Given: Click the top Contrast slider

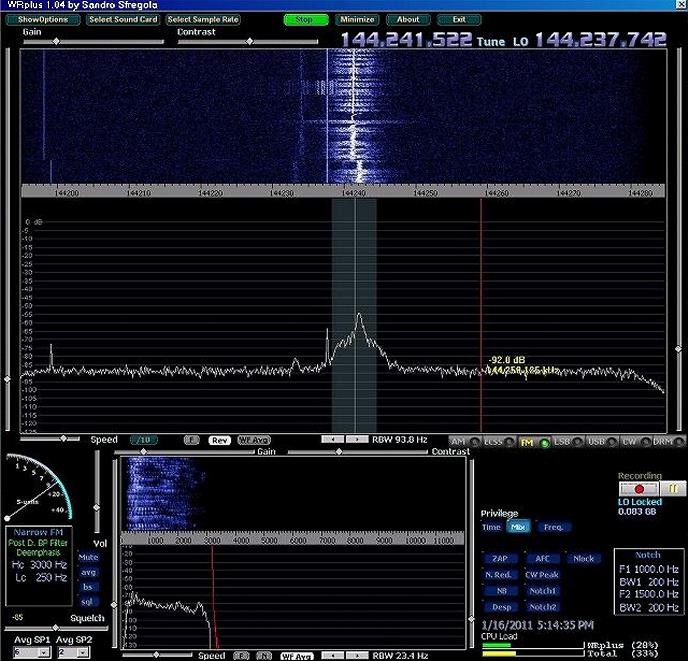Looking at the screenshot, I should point(248,42).
